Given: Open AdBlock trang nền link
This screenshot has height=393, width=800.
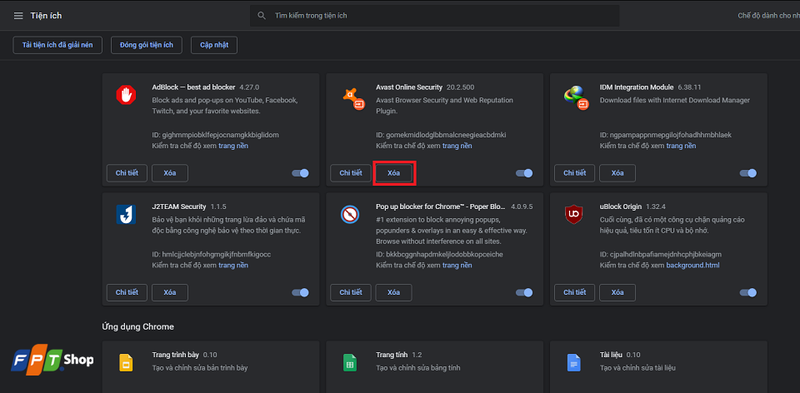Looking at the screenshot, I should pos(234,146).
